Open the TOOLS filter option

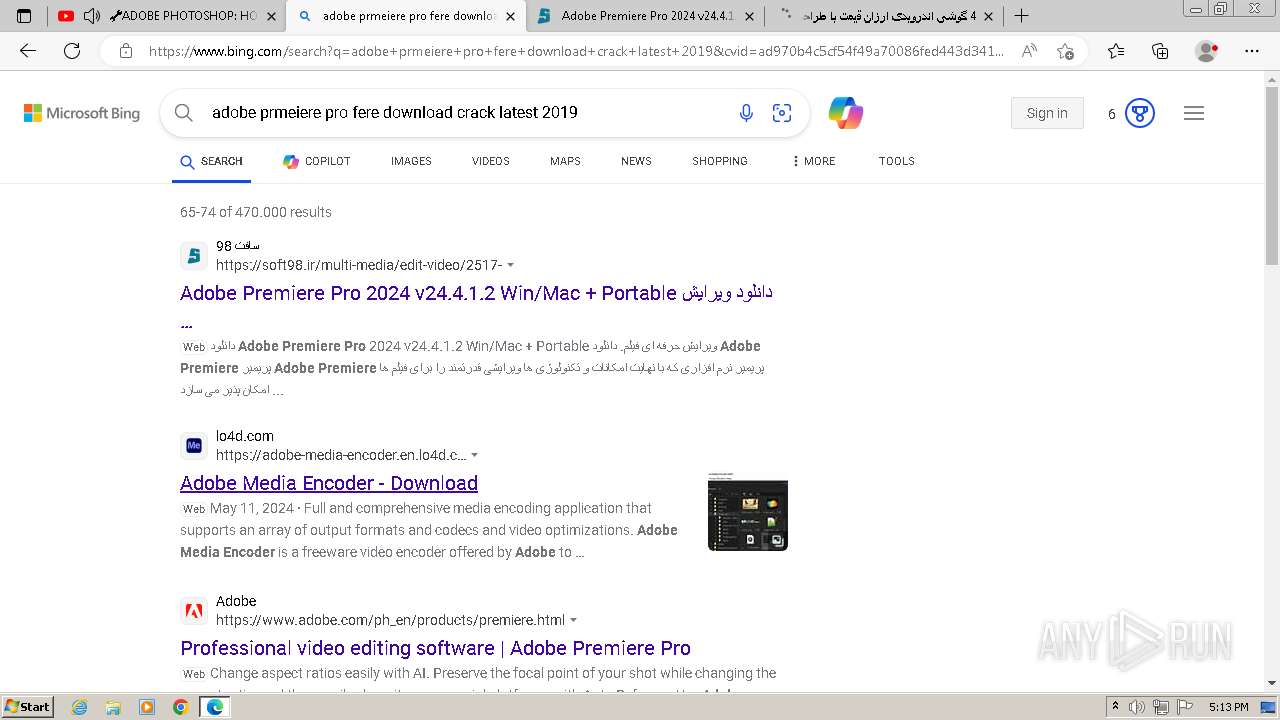tap(897, 161)
